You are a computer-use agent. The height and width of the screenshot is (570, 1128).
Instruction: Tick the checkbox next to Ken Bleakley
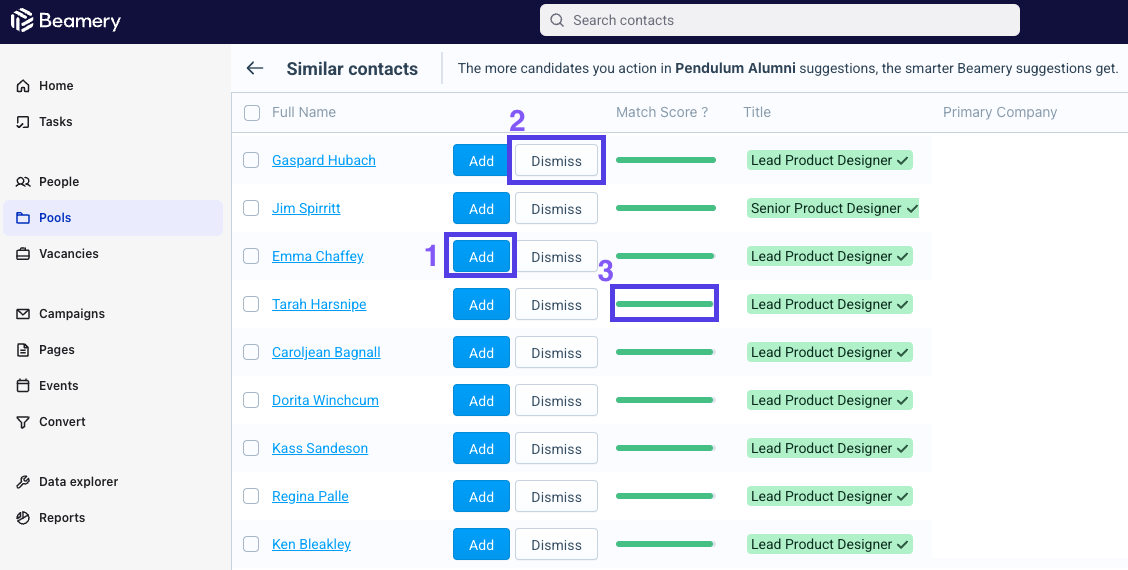coord(251,544)
